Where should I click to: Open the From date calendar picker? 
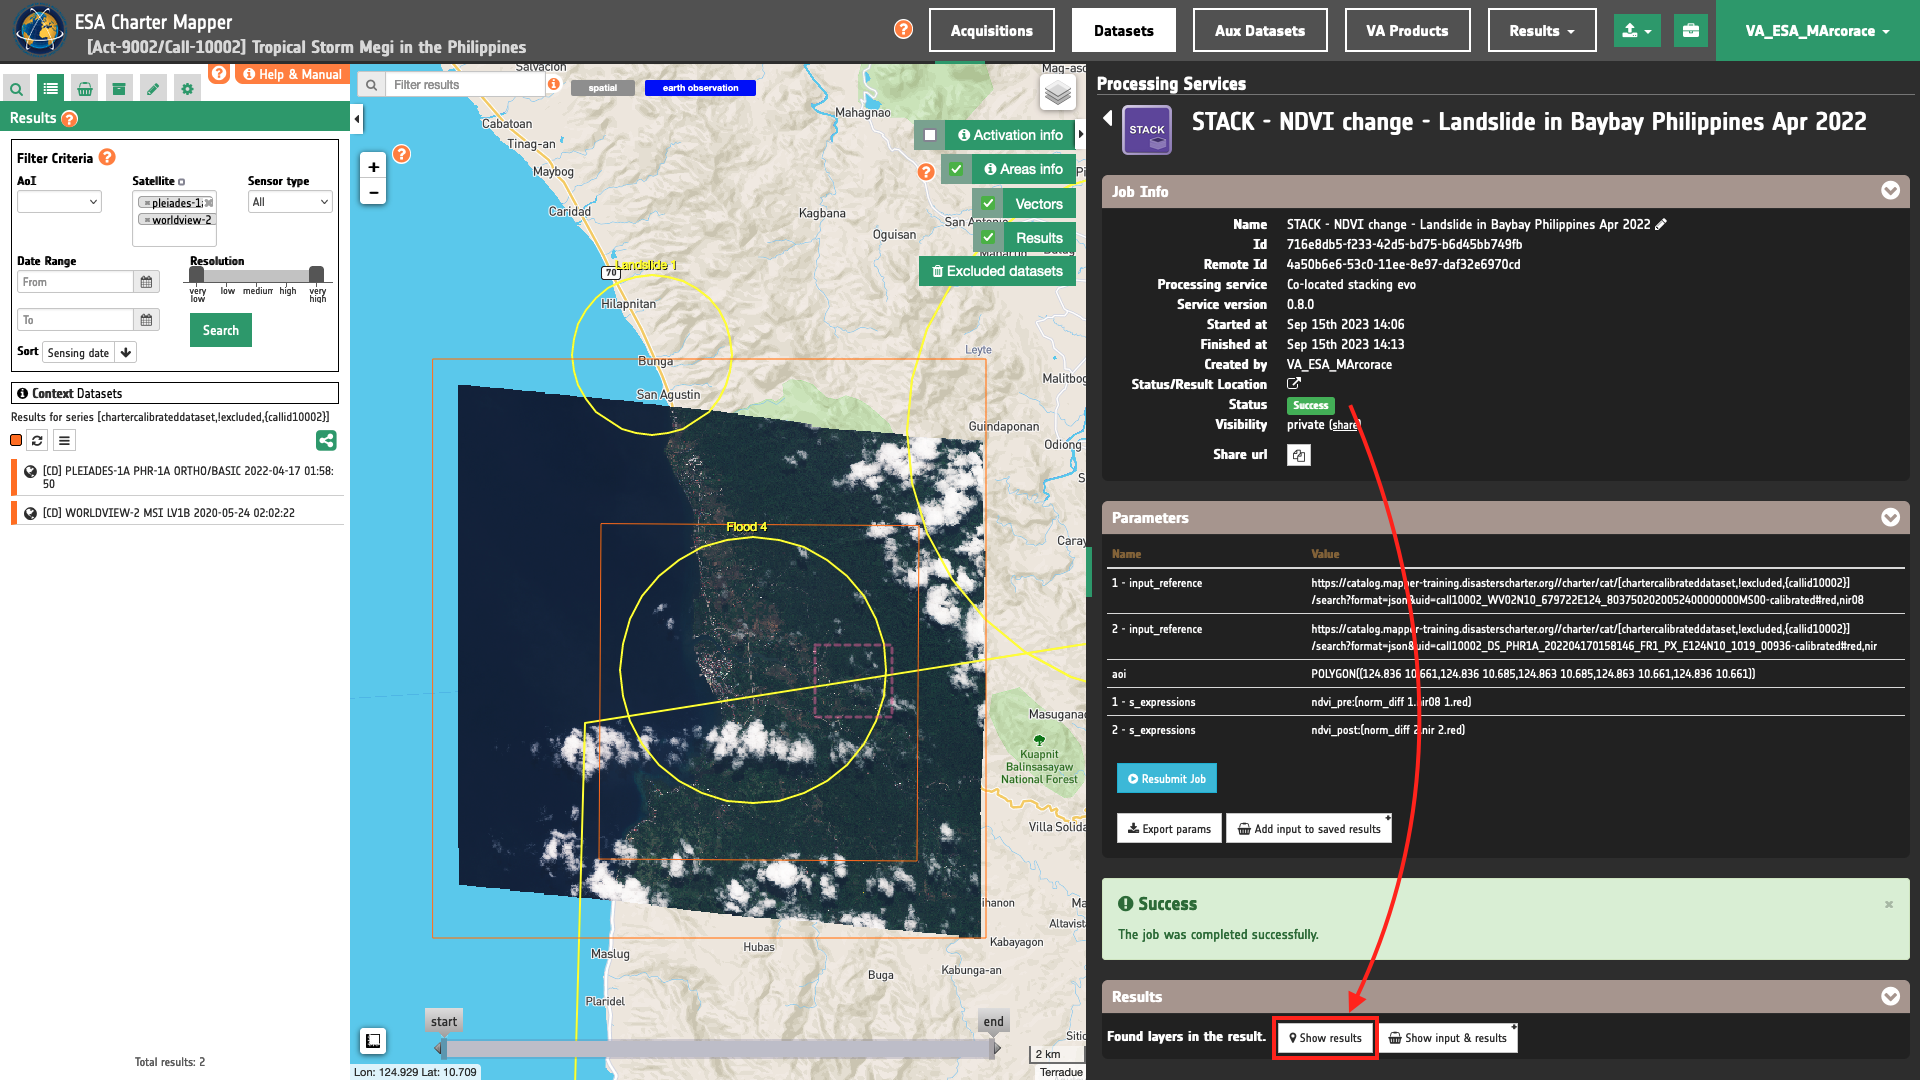(x=147, y=282)
